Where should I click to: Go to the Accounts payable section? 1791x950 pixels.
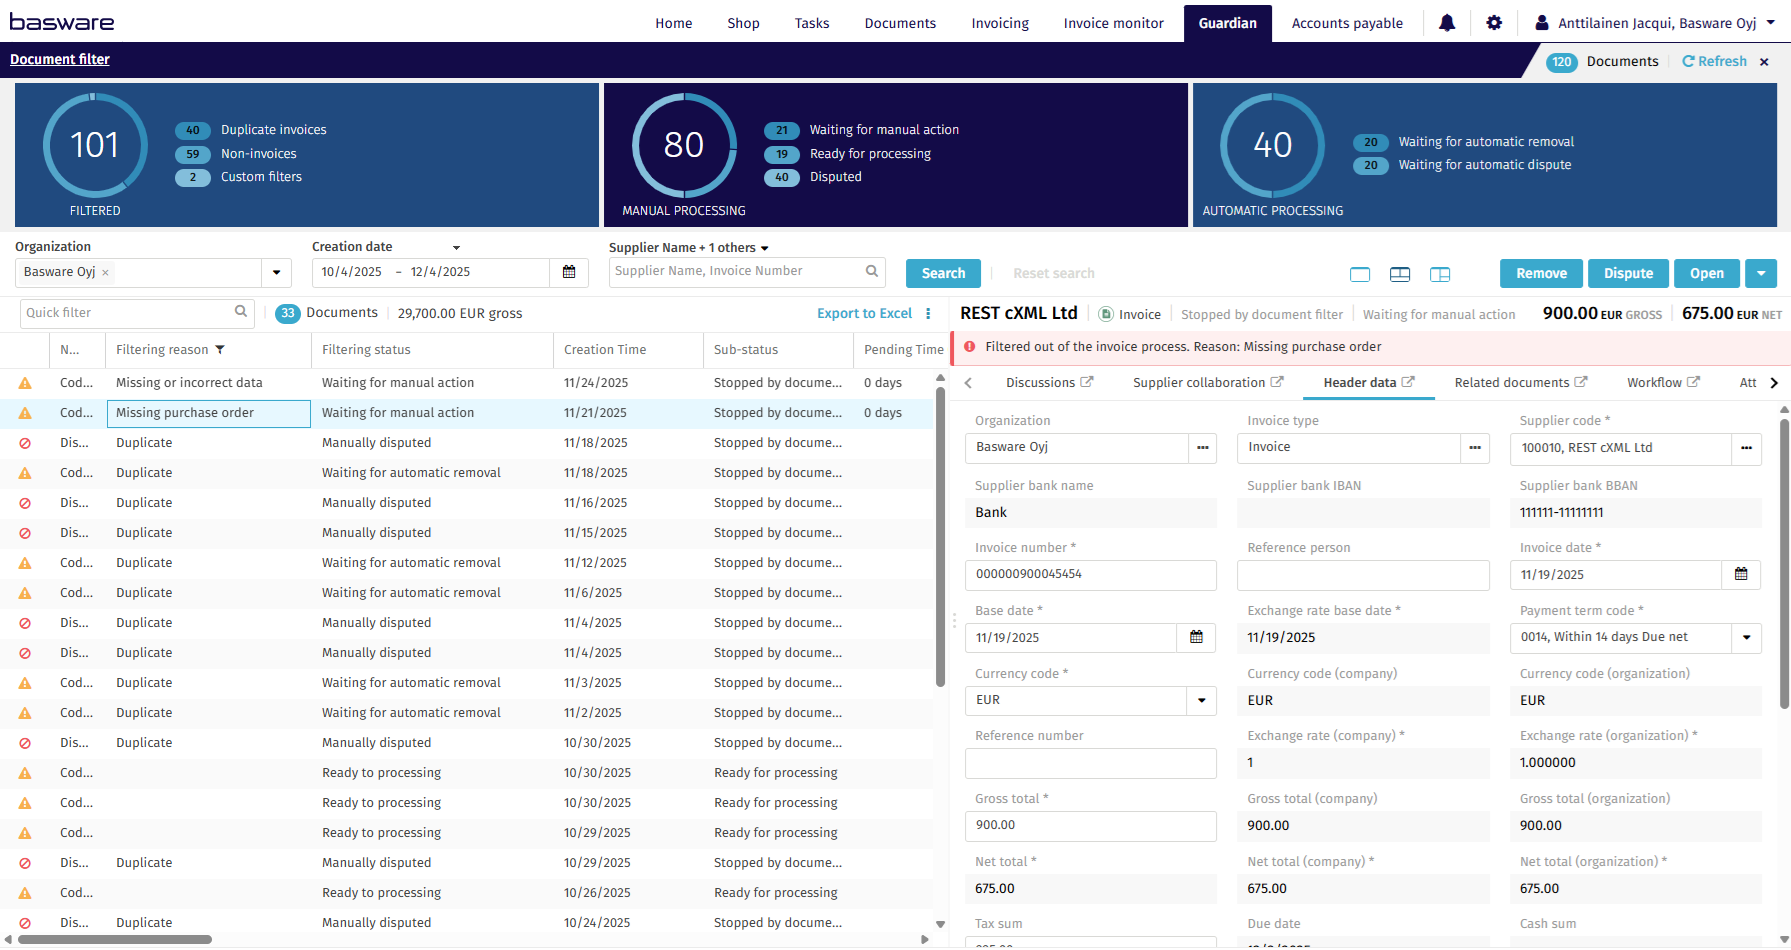1346,22
